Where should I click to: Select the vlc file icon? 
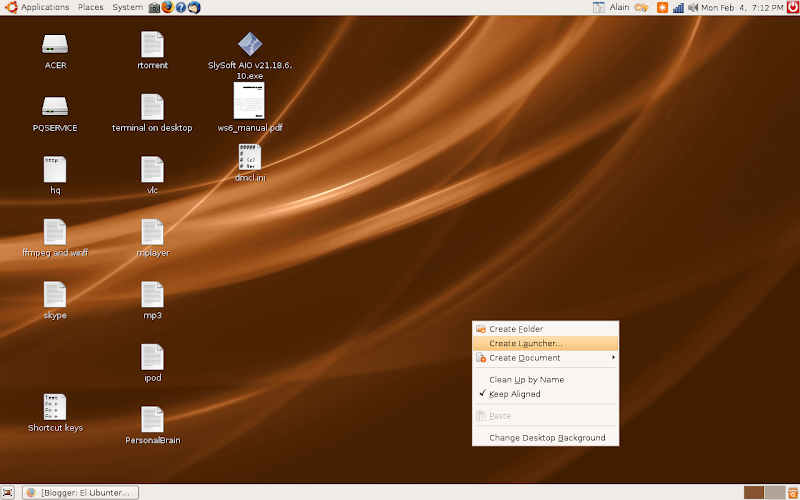(x=153, y=169)
